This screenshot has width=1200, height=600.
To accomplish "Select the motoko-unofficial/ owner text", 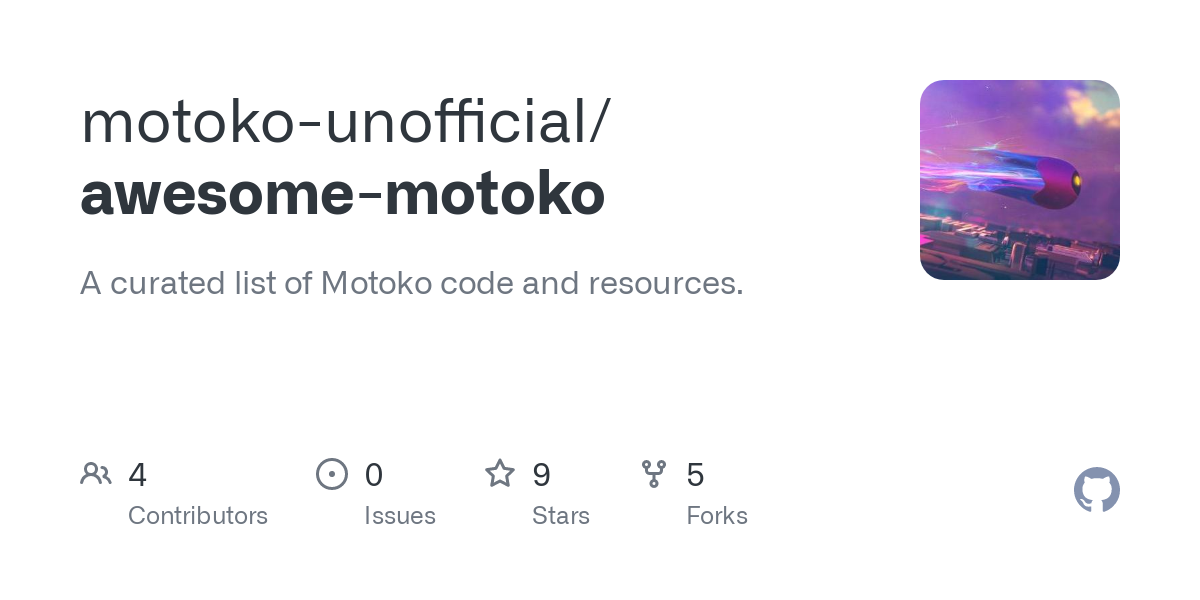I will pos(345,121).
